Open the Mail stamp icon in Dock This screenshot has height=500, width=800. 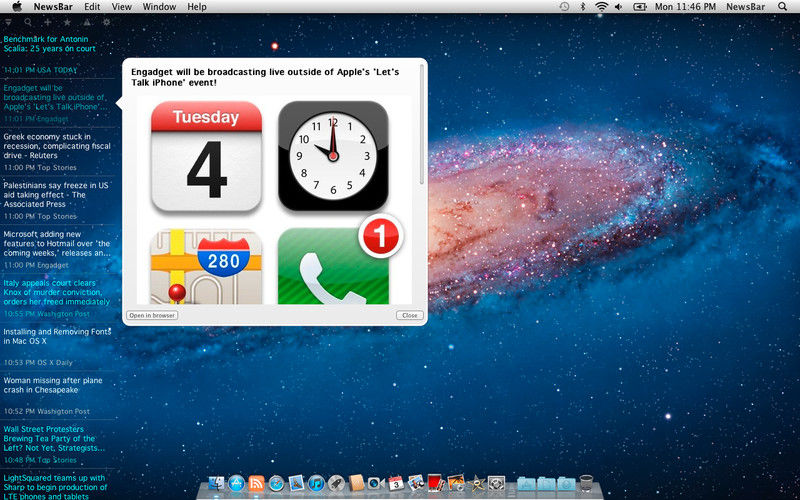[296, 483]
